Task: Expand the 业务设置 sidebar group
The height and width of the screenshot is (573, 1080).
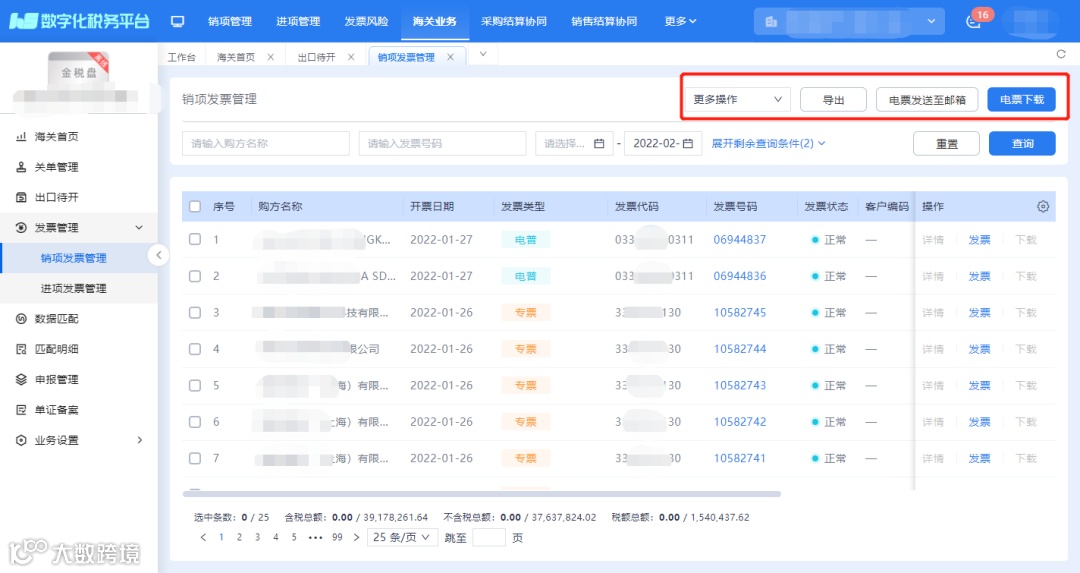Action: pyautogui.click(x=139, y=439)
